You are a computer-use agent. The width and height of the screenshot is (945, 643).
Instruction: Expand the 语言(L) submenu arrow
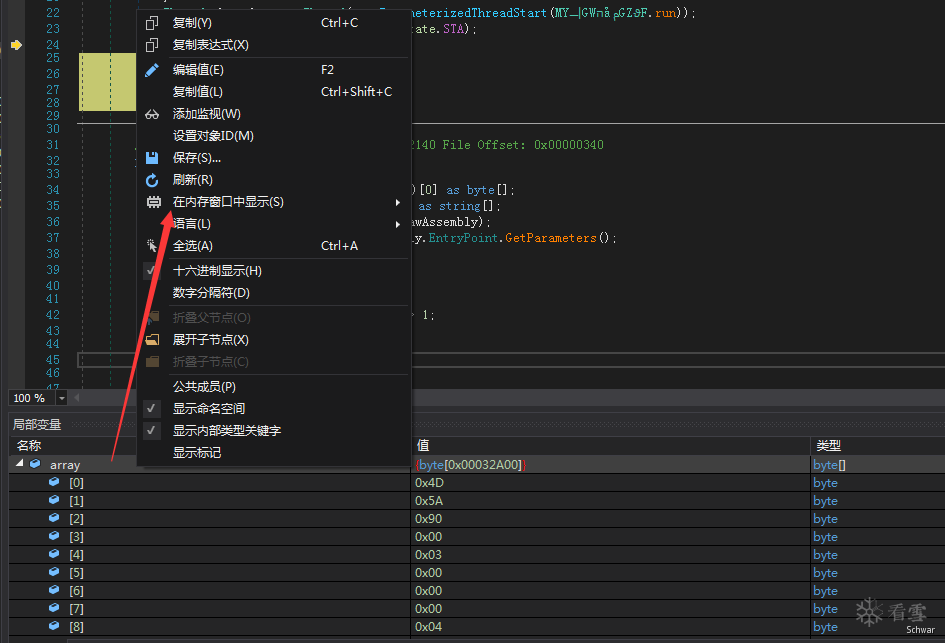click(x=398, y=224)
